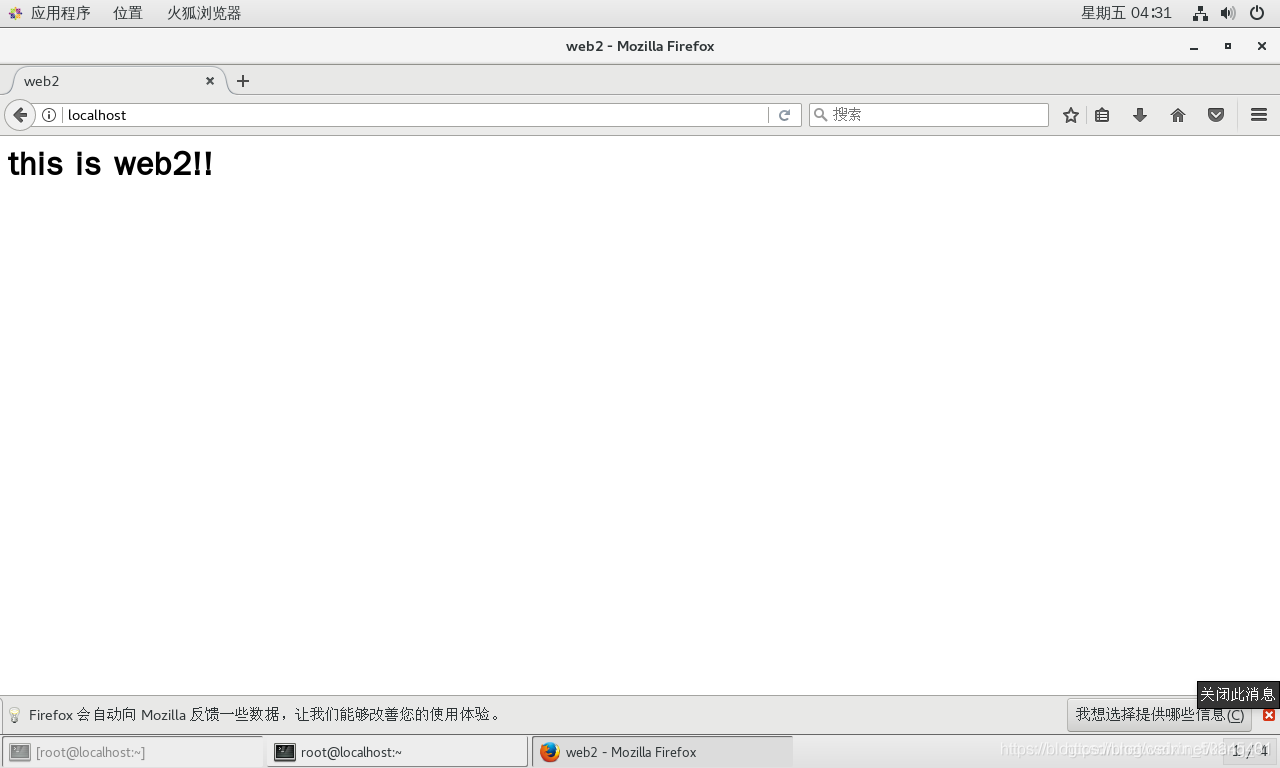
Task: Click the lightbulb icon in notification bar
Action: [15, 715]
